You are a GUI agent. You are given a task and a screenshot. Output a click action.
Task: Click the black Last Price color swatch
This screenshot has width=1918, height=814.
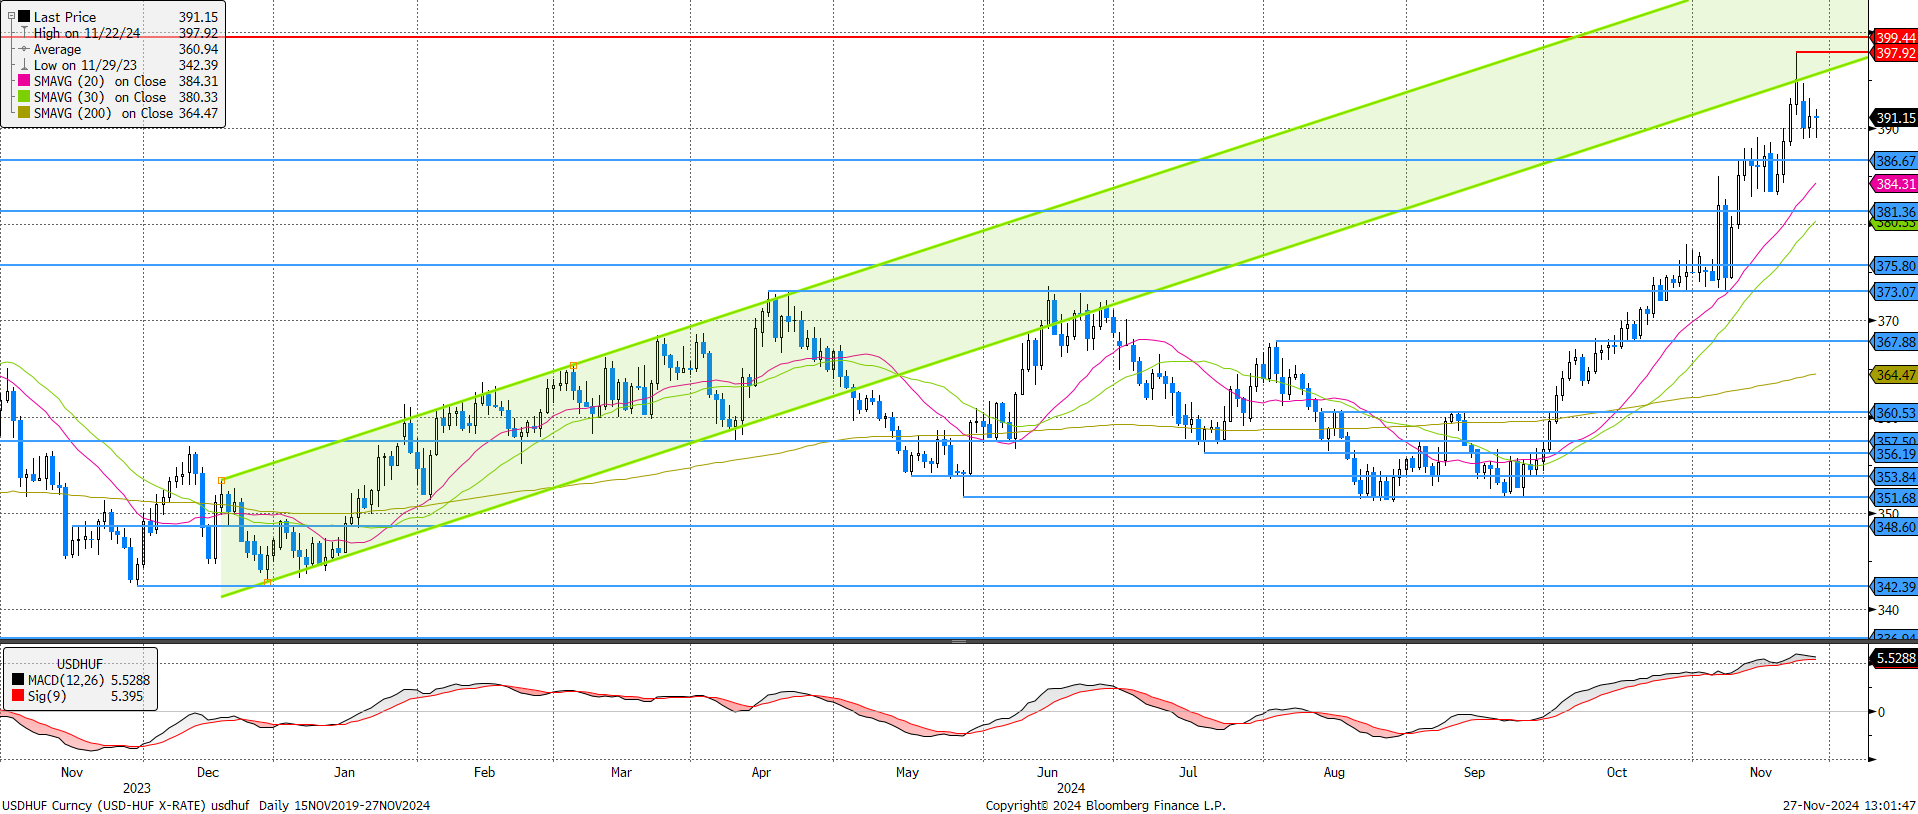point(24,16)
